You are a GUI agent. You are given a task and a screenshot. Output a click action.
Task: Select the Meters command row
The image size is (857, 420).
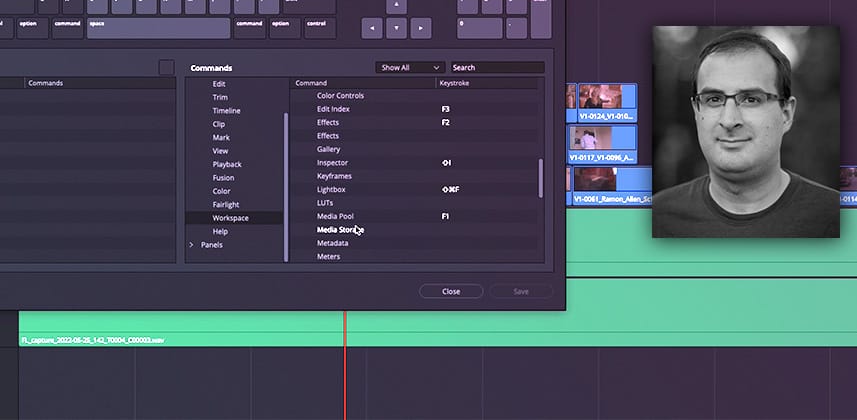414,256
